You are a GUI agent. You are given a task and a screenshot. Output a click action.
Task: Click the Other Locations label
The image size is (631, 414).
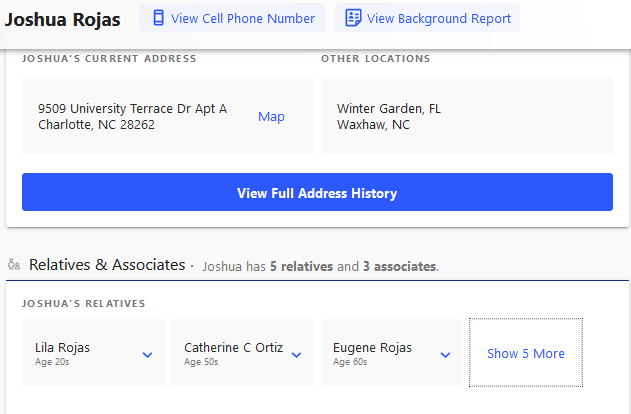375,59
